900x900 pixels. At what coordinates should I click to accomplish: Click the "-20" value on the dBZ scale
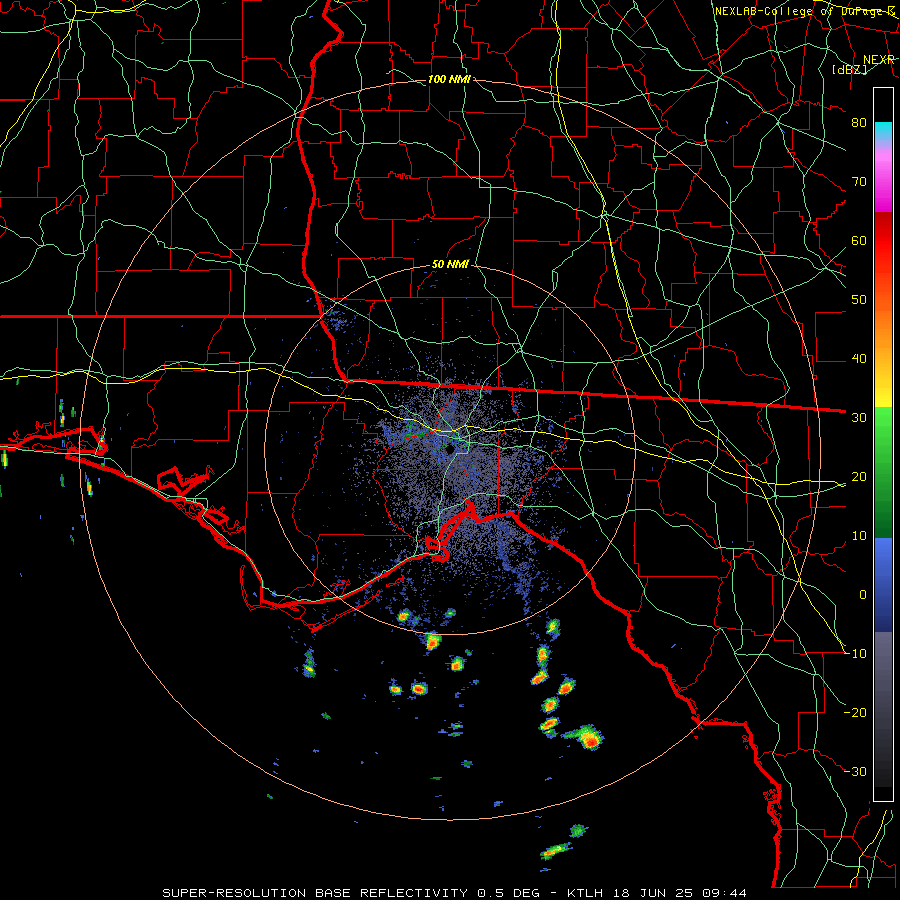tap(855, 713)
